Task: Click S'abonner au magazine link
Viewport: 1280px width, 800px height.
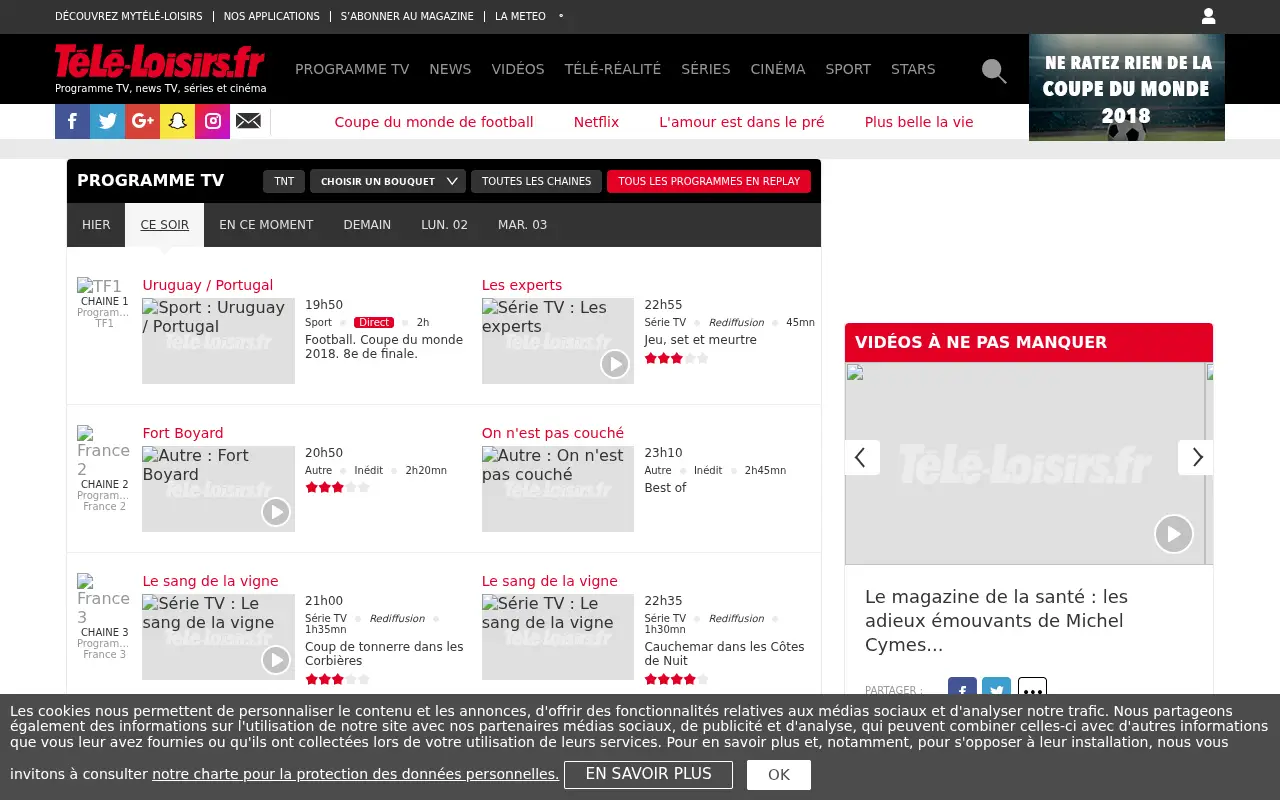Action: 407,16
